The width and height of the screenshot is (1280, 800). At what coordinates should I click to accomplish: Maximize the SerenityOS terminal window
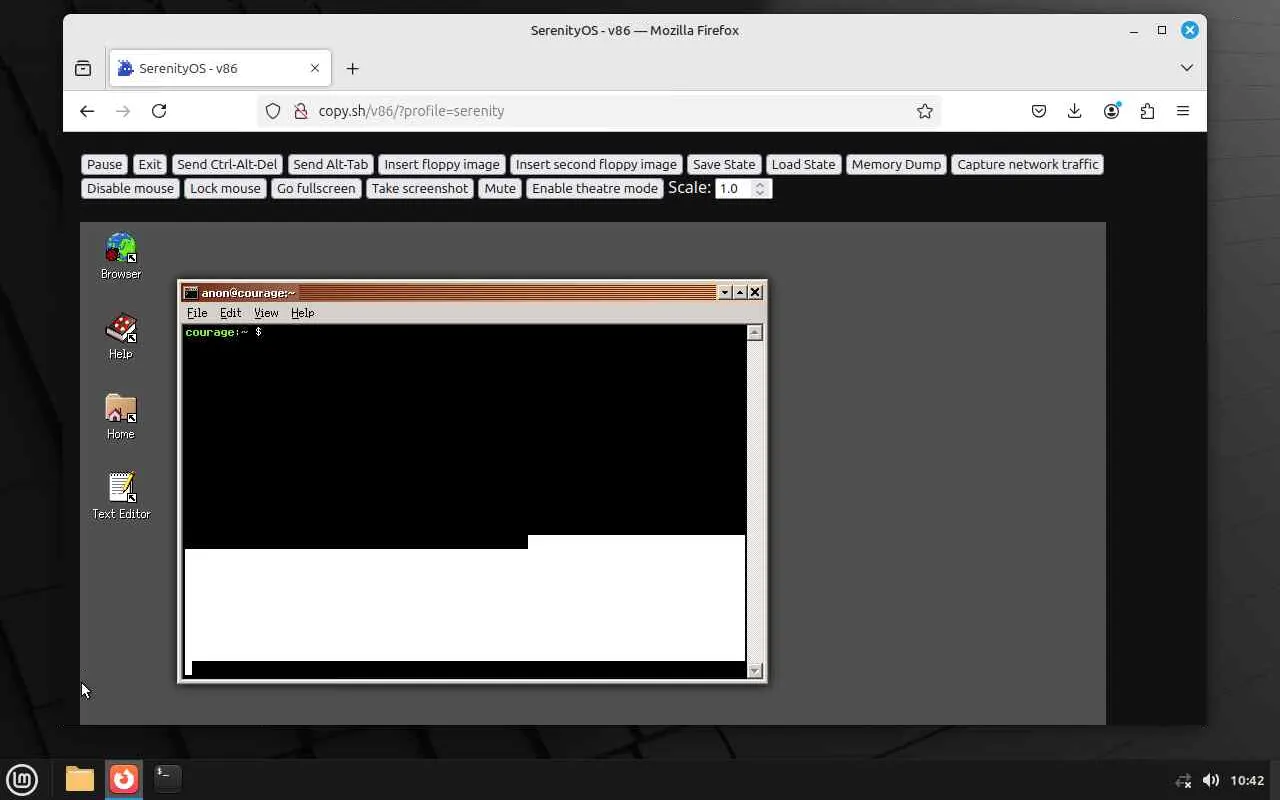point(740,292)
